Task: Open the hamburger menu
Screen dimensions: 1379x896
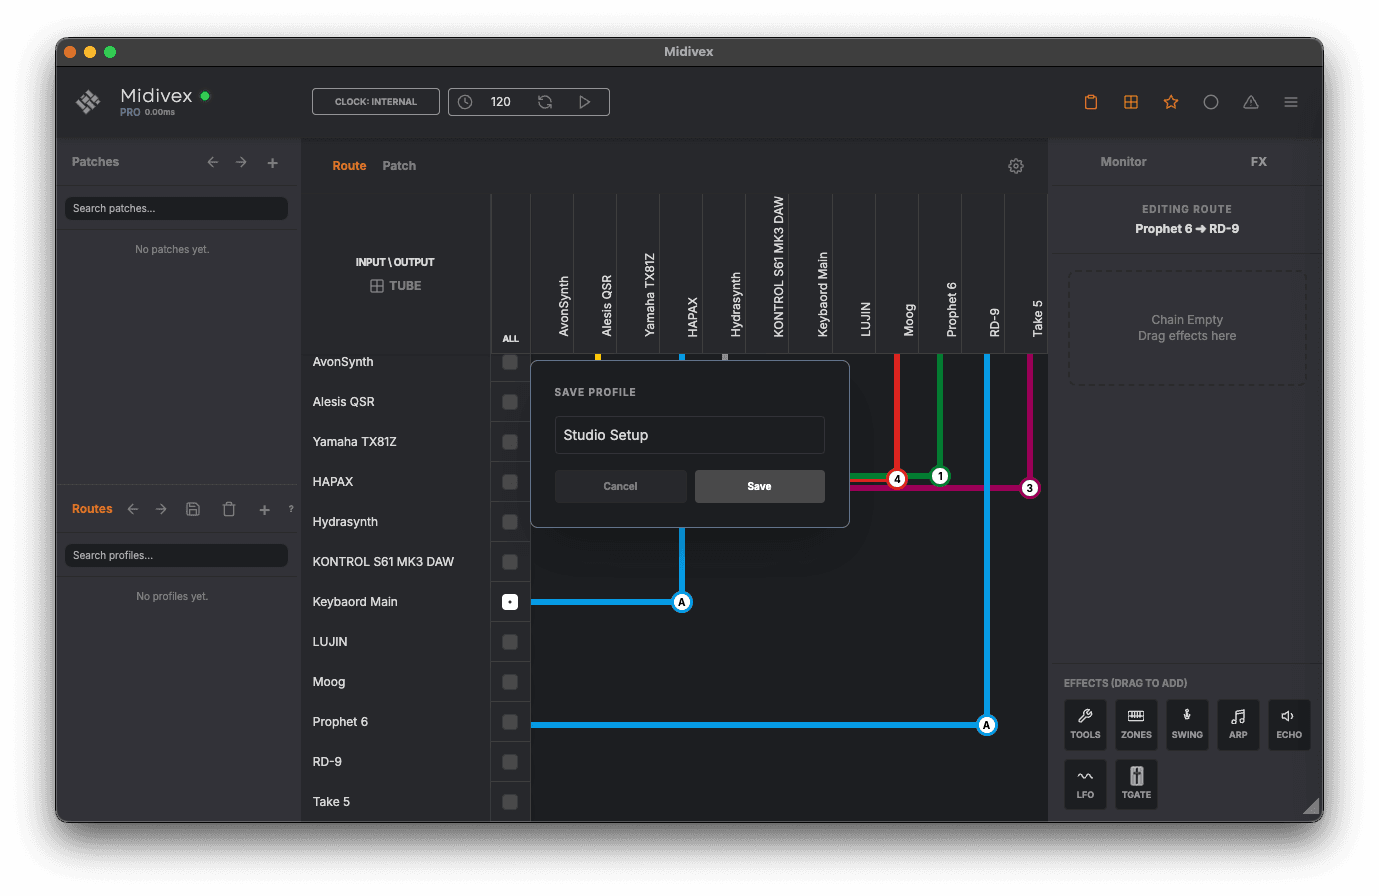Action: point(1291,101)
